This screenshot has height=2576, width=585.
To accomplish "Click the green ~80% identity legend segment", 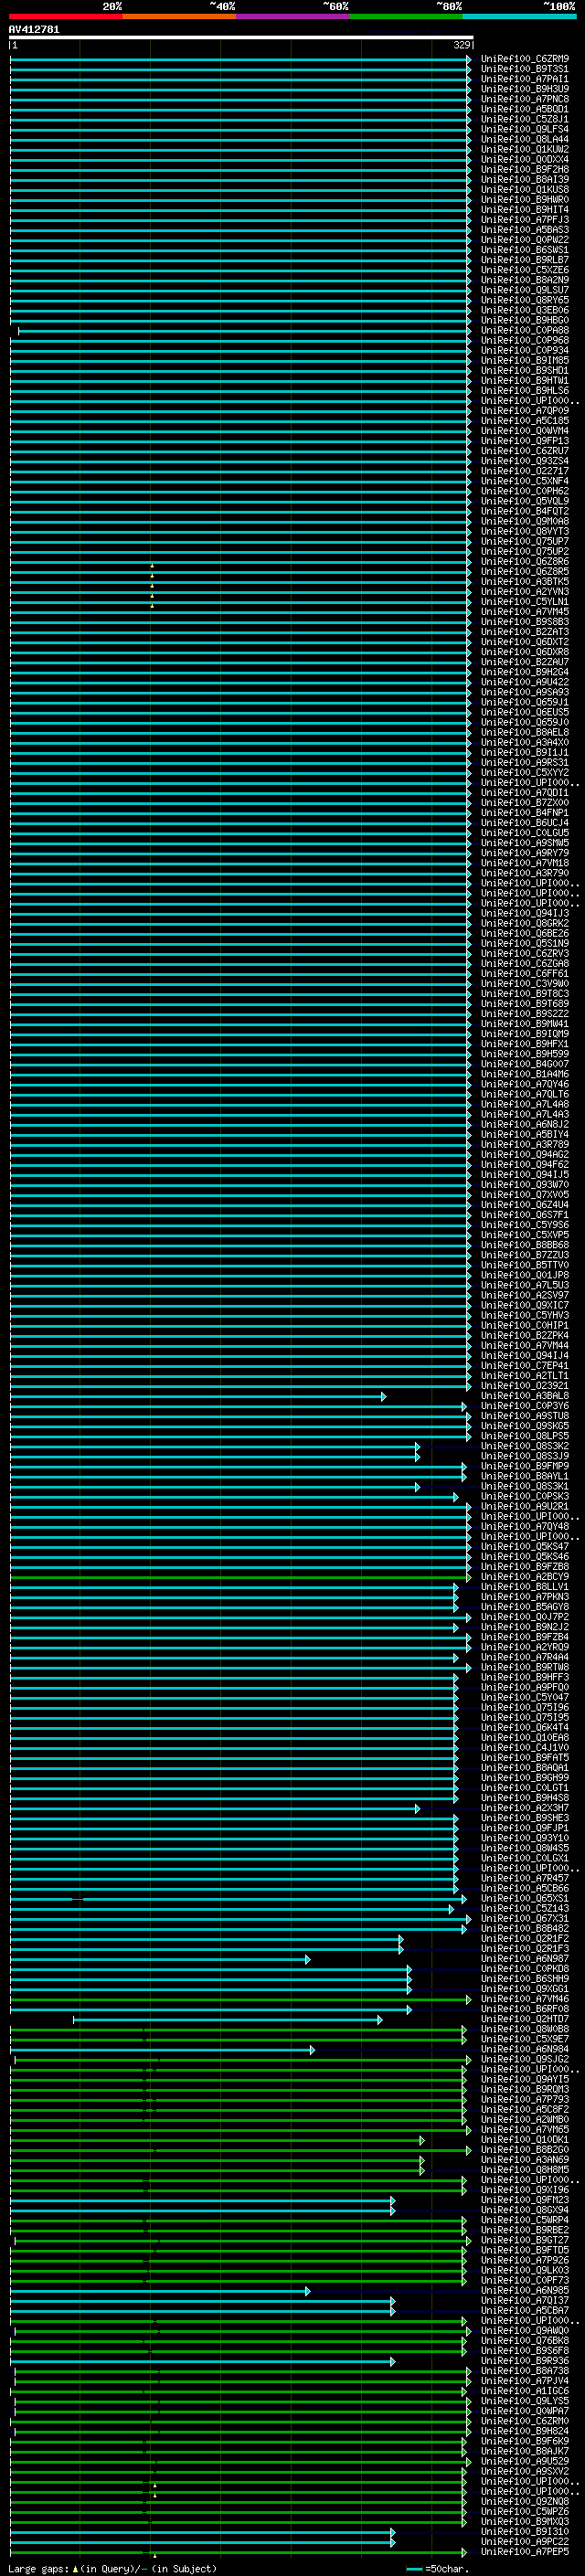I will (406, 16).
